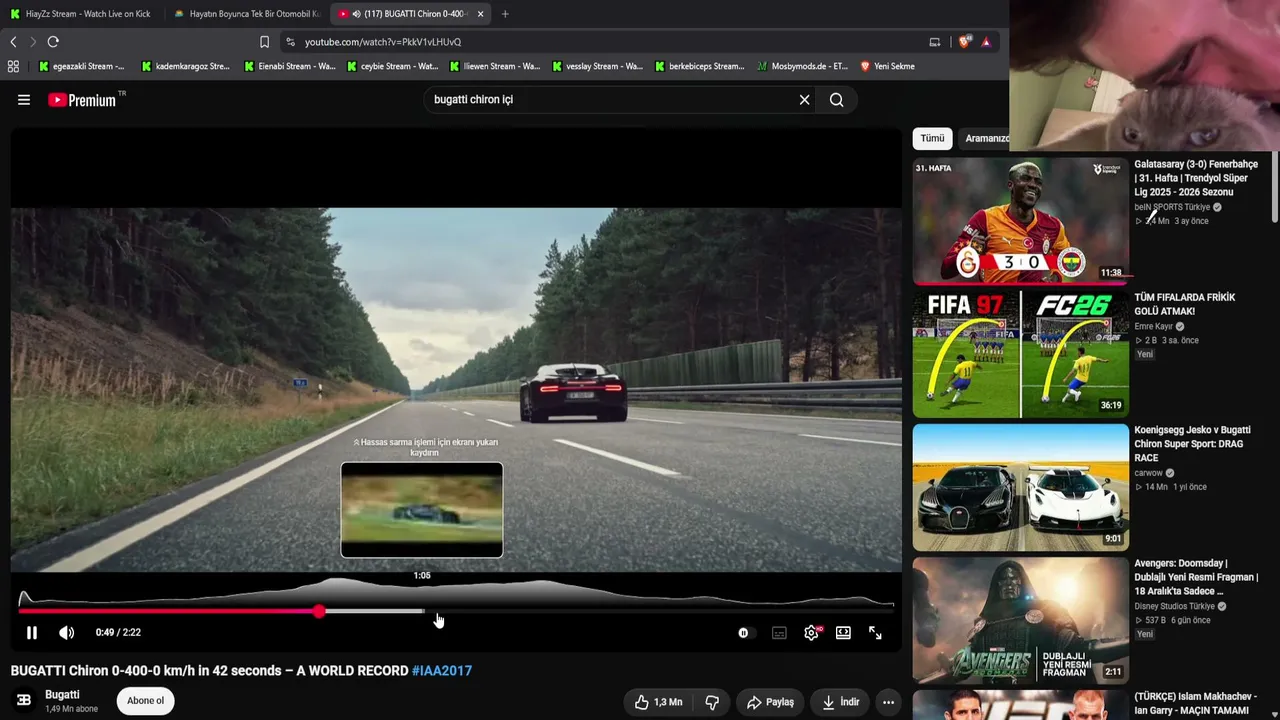Open the Galatasaray 3-0 Fenerbahçe video thumbnail
Screen dimensions: 1280x720
[1020, 220]
